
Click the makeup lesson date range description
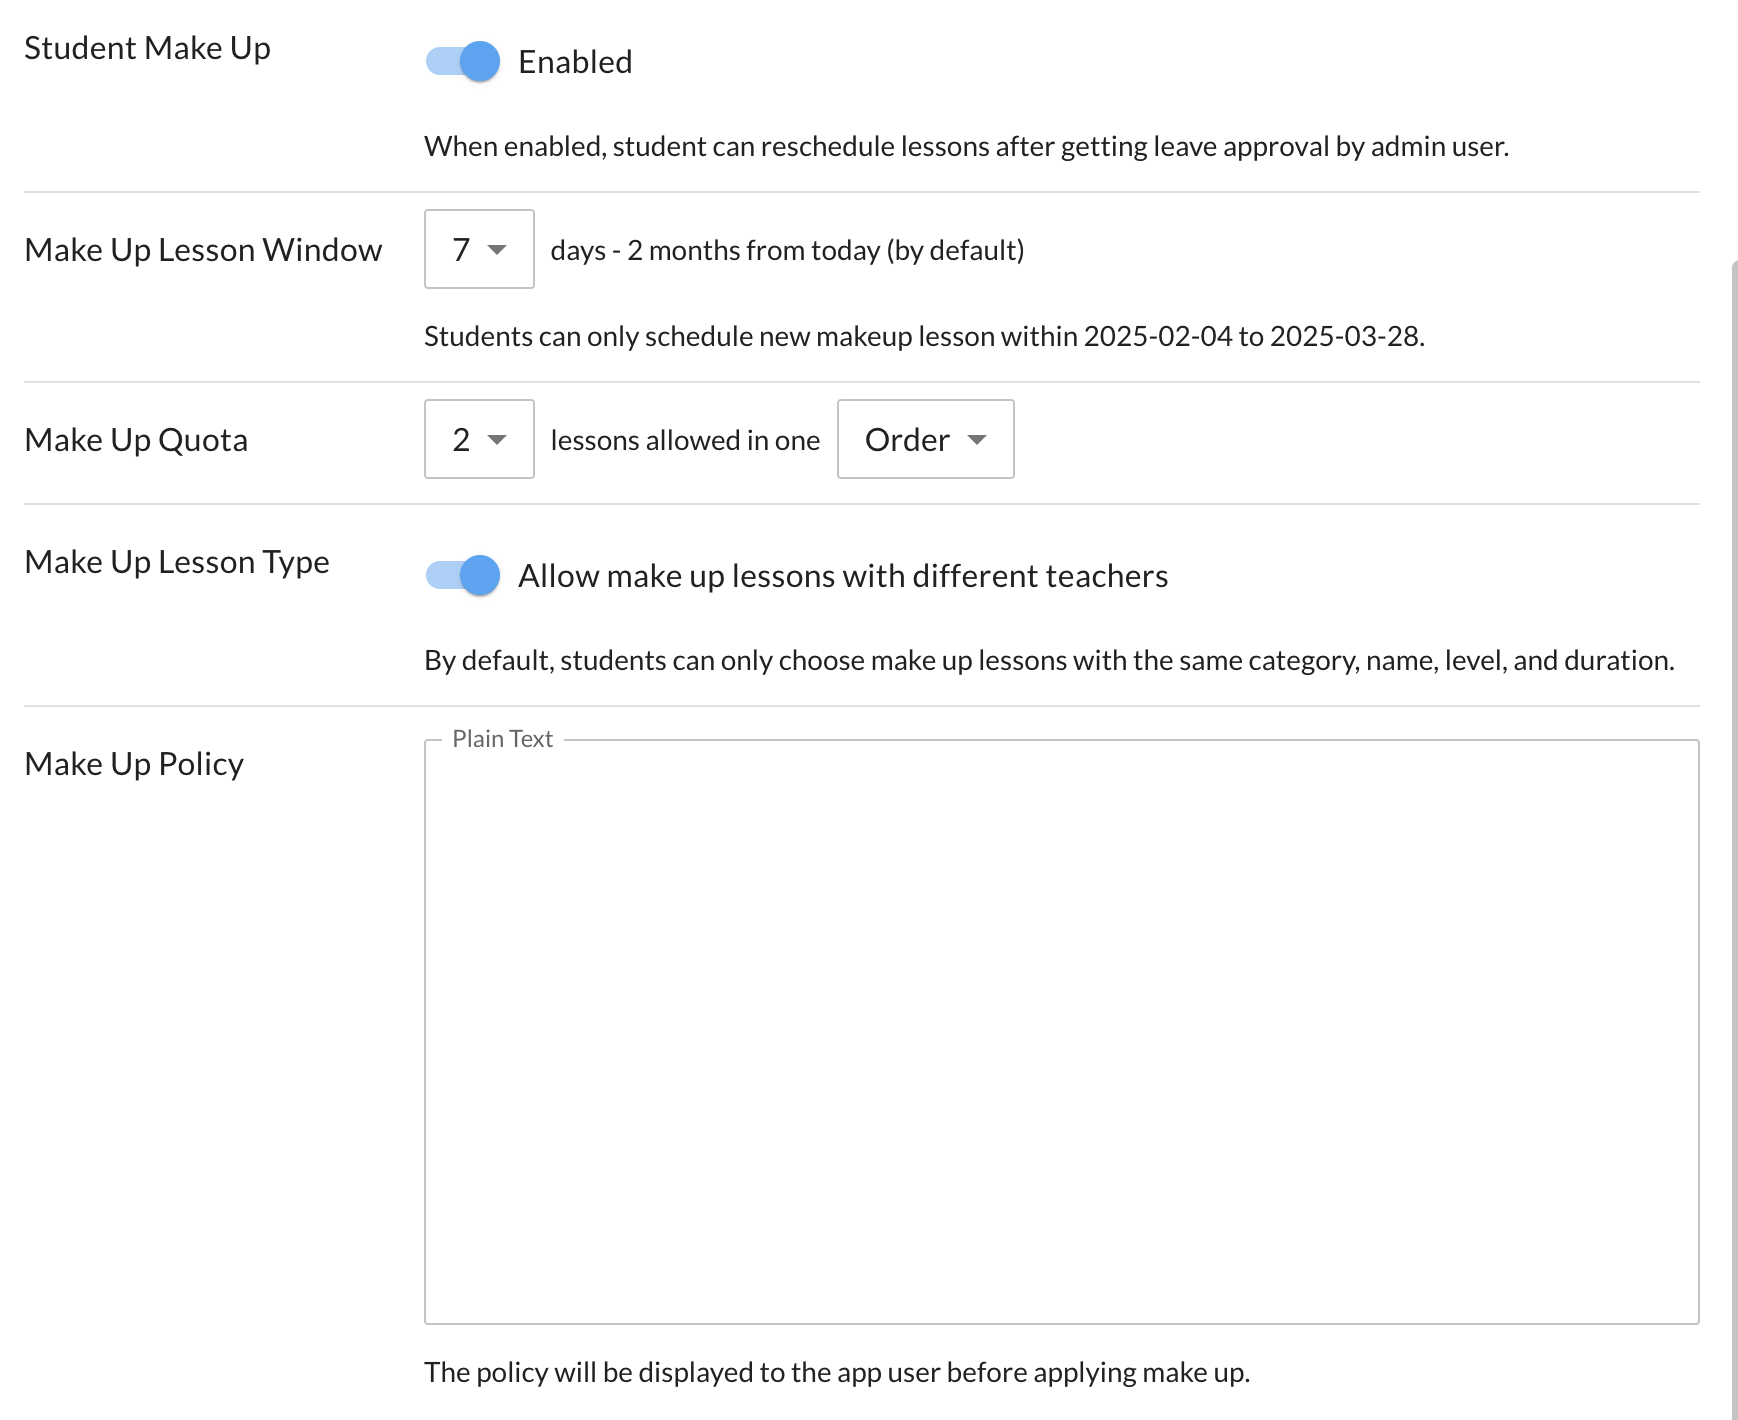tap(924, 336)
